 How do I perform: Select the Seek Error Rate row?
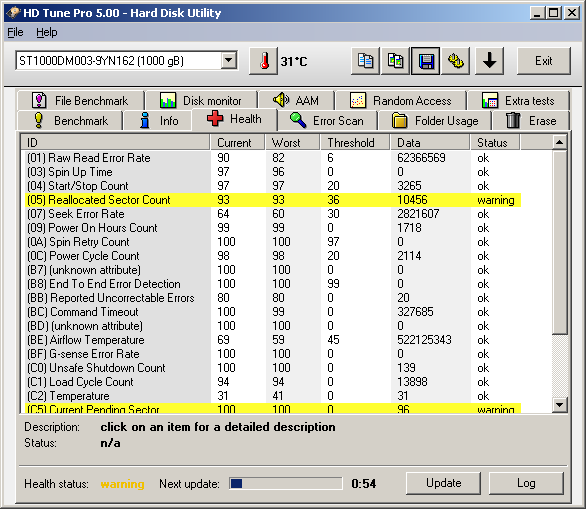click(273, 214)
